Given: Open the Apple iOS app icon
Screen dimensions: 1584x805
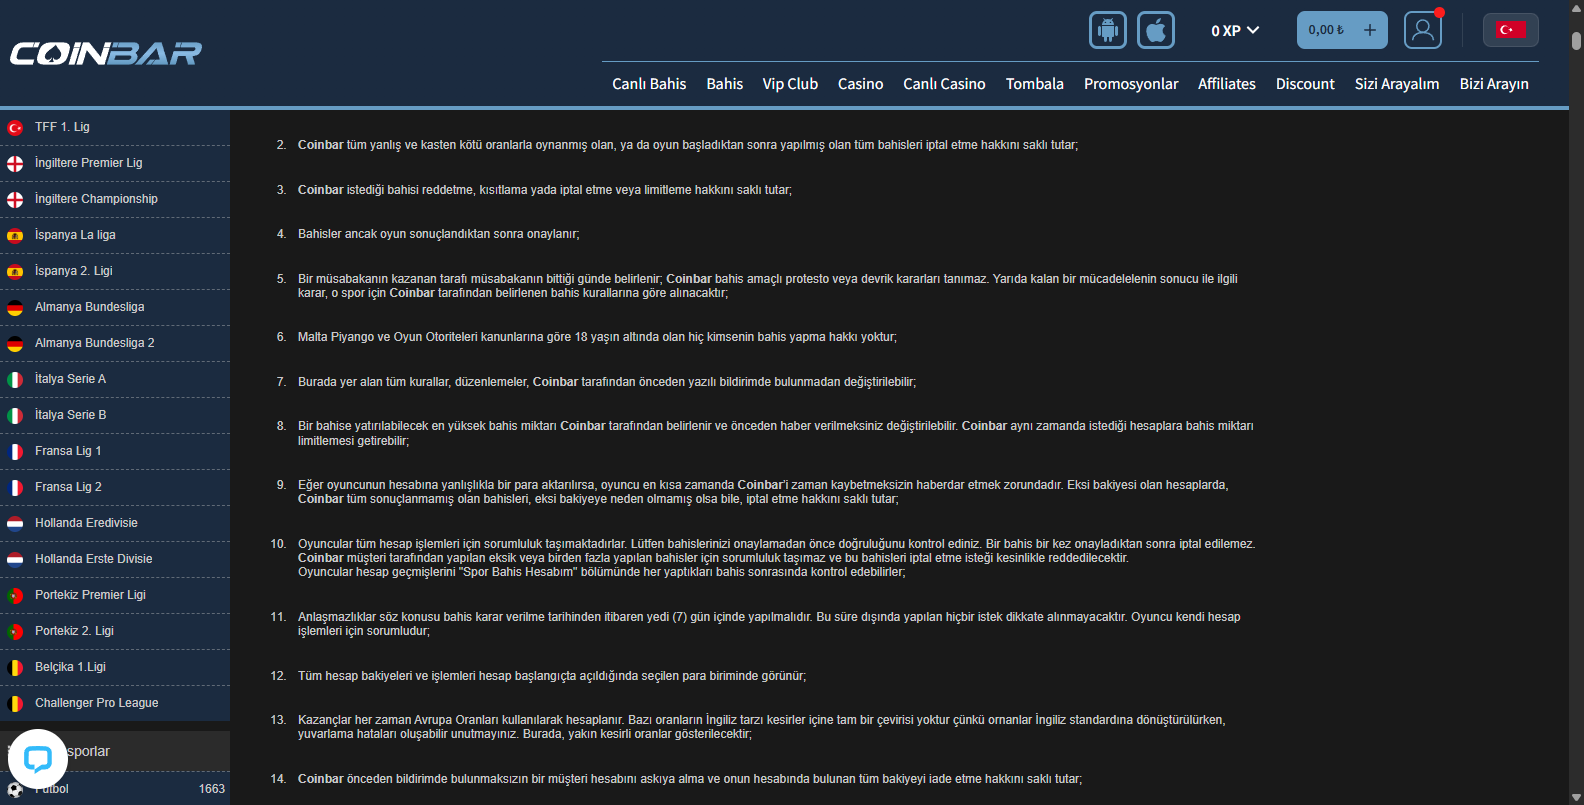Looking at the screenshot, I should click(x=1156, y=30).
